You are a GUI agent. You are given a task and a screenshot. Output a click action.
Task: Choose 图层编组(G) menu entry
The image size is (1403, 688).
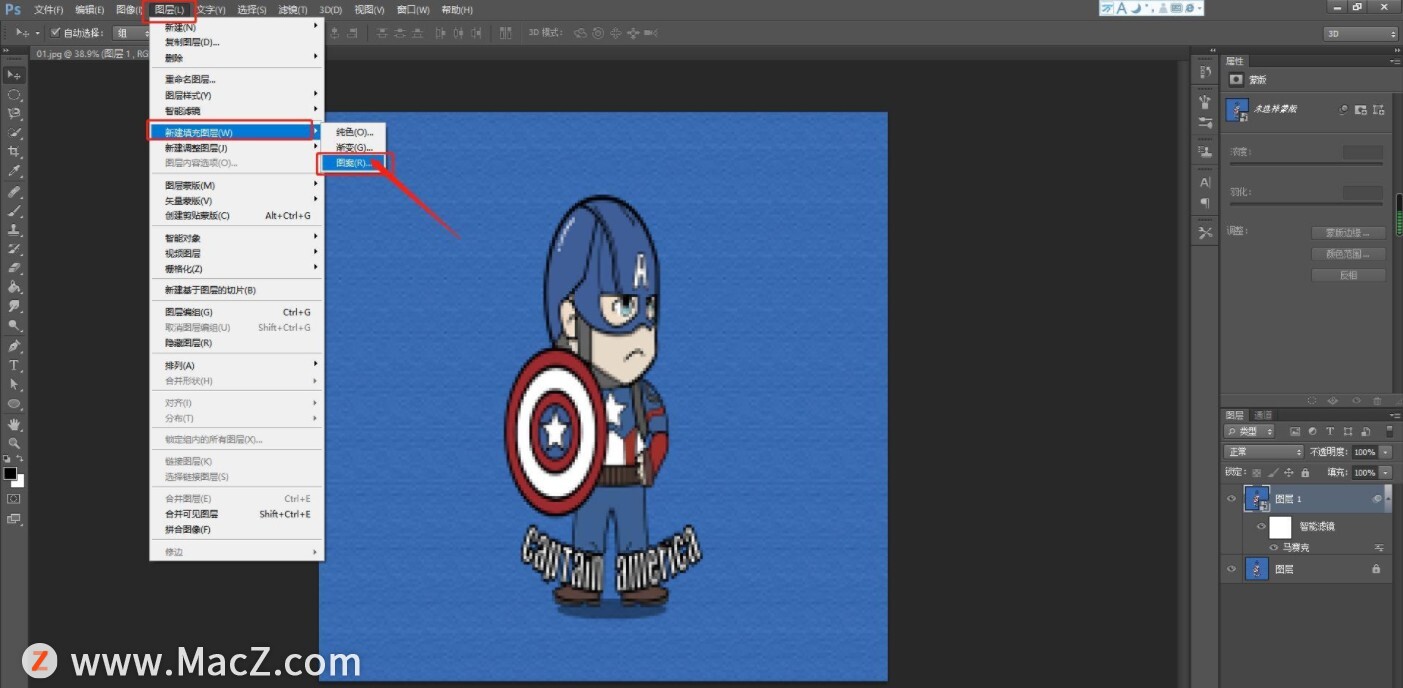coord(237,312)
